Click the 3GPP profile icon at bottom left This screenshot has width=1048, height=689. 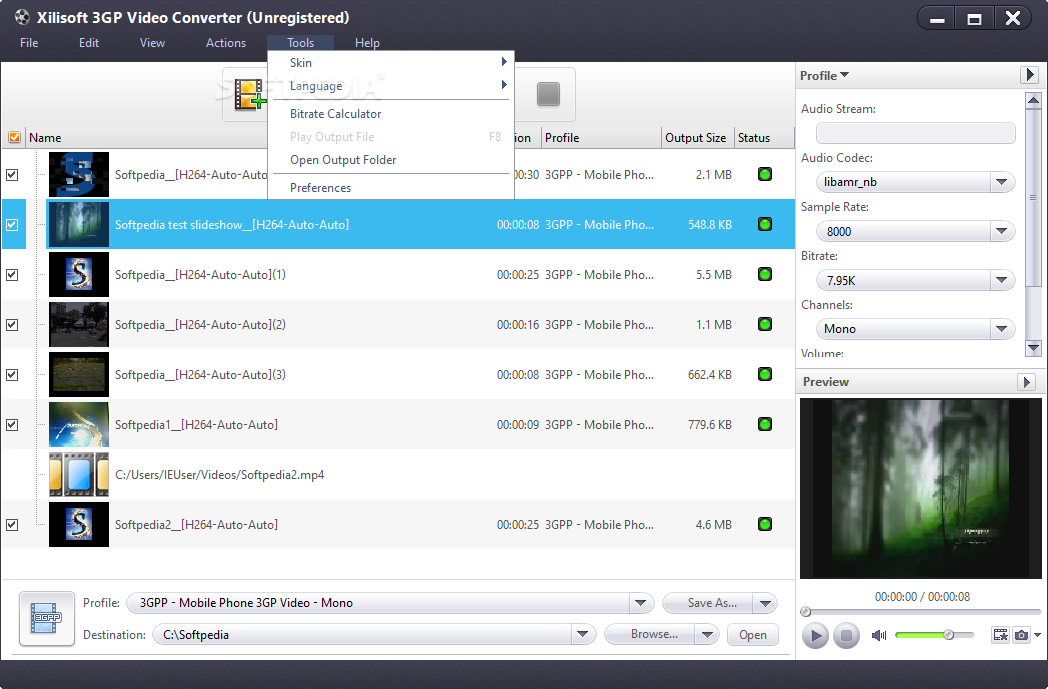pyautogui.click(x=47, y=618)
